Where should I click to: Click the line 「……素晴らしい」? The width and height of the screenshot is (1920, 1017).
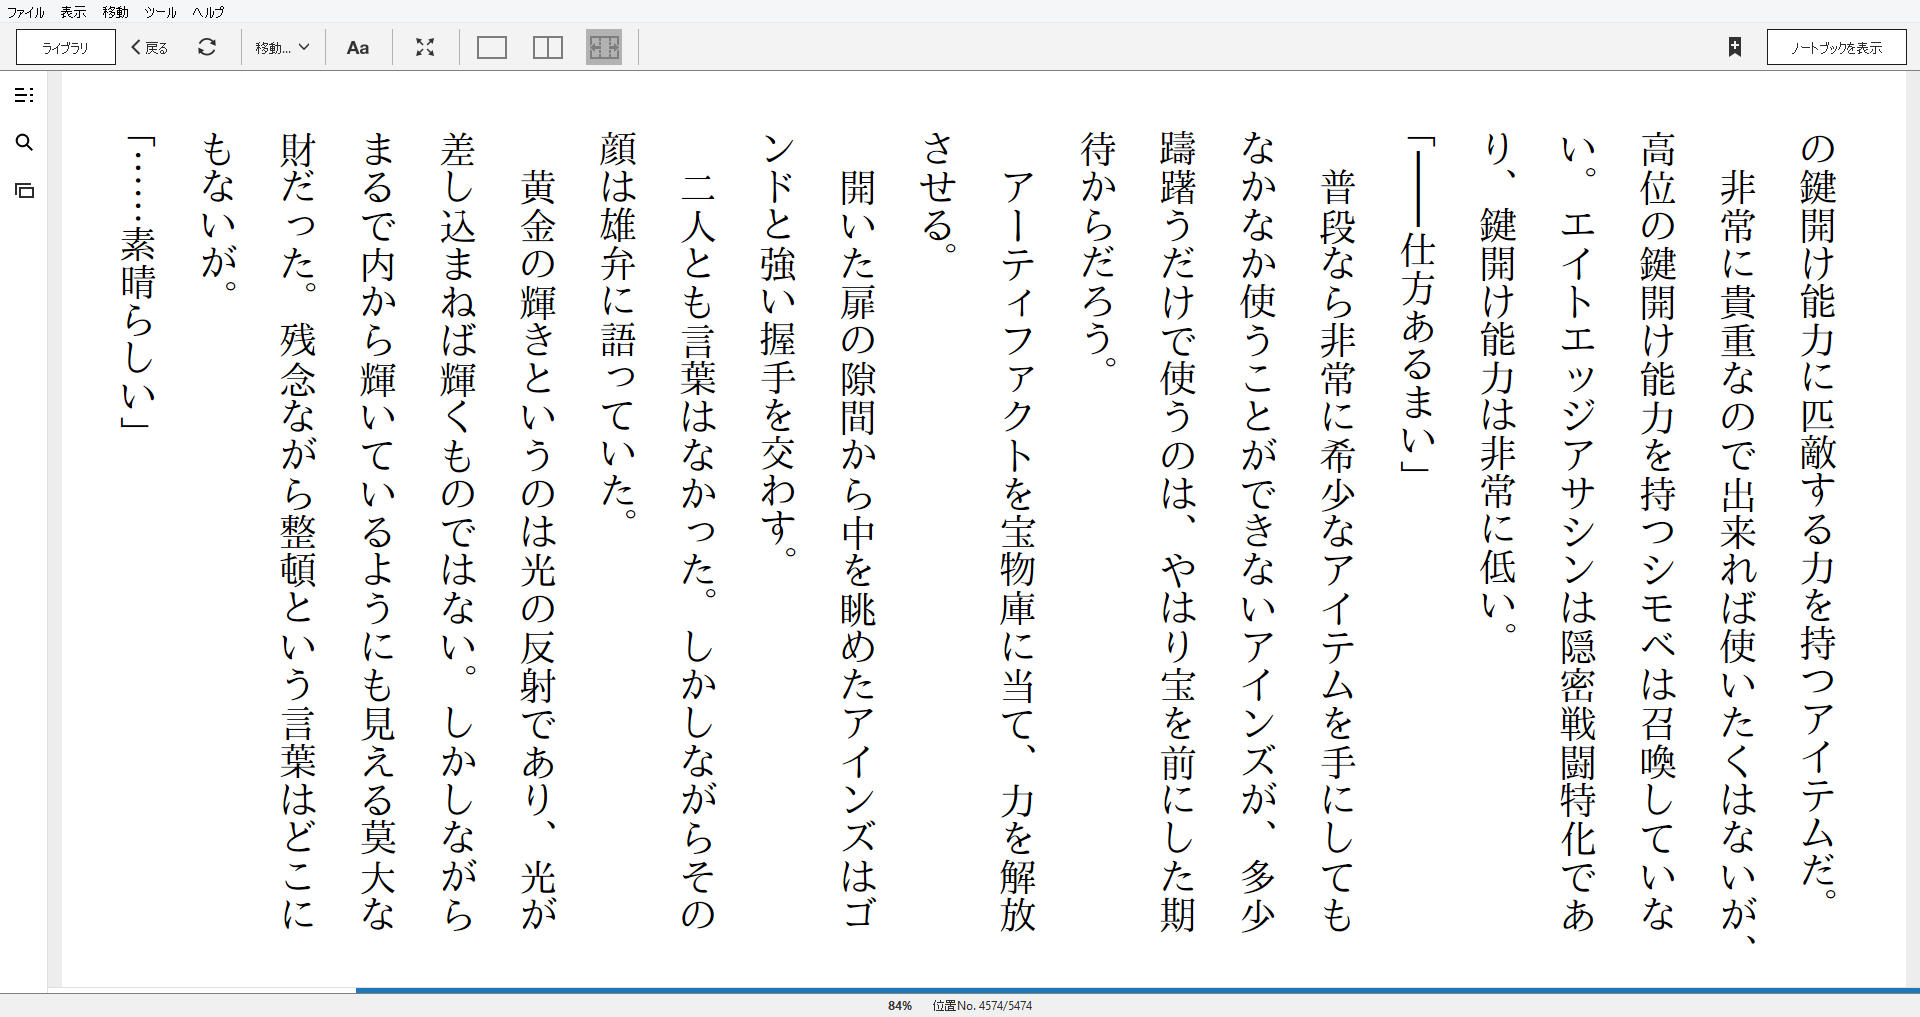(x=137, y=283)
